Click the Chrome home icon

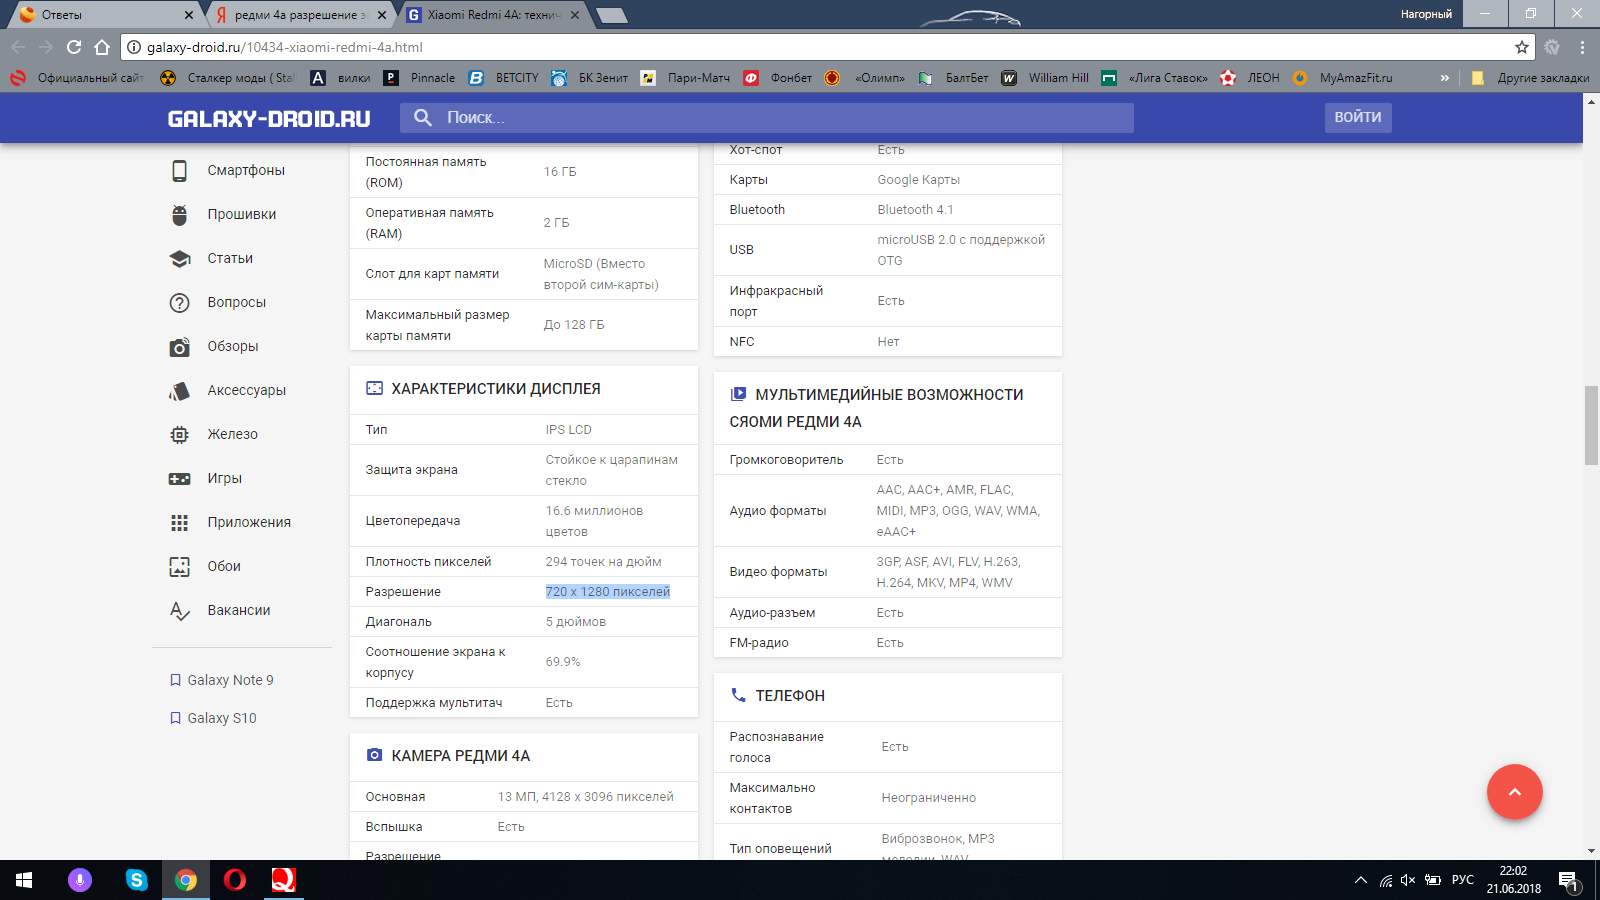coord(102,47)
